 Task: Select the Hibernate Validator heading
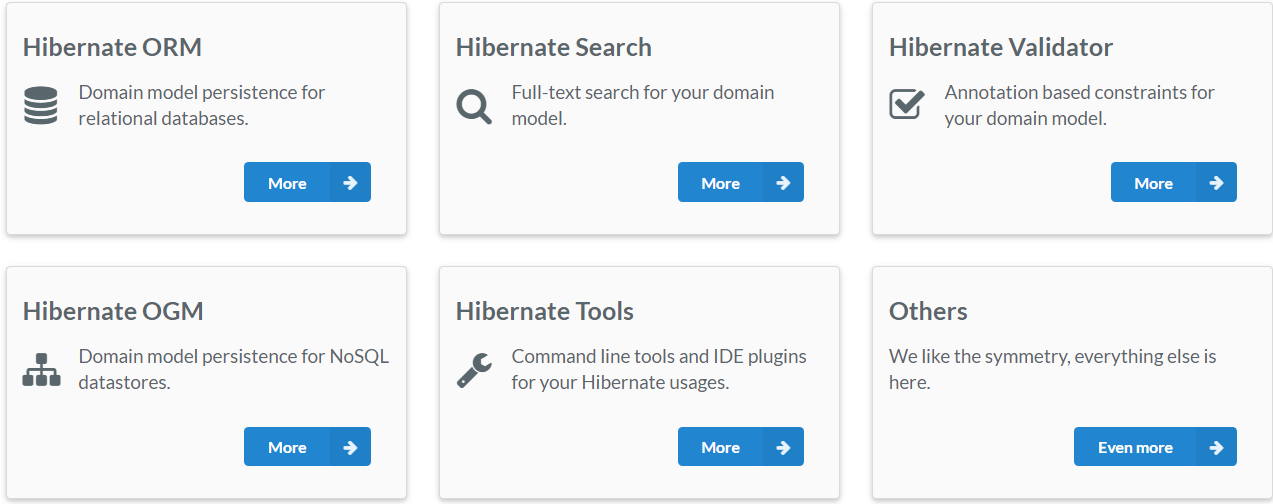pyautogui.click(x=1001, y=47)
